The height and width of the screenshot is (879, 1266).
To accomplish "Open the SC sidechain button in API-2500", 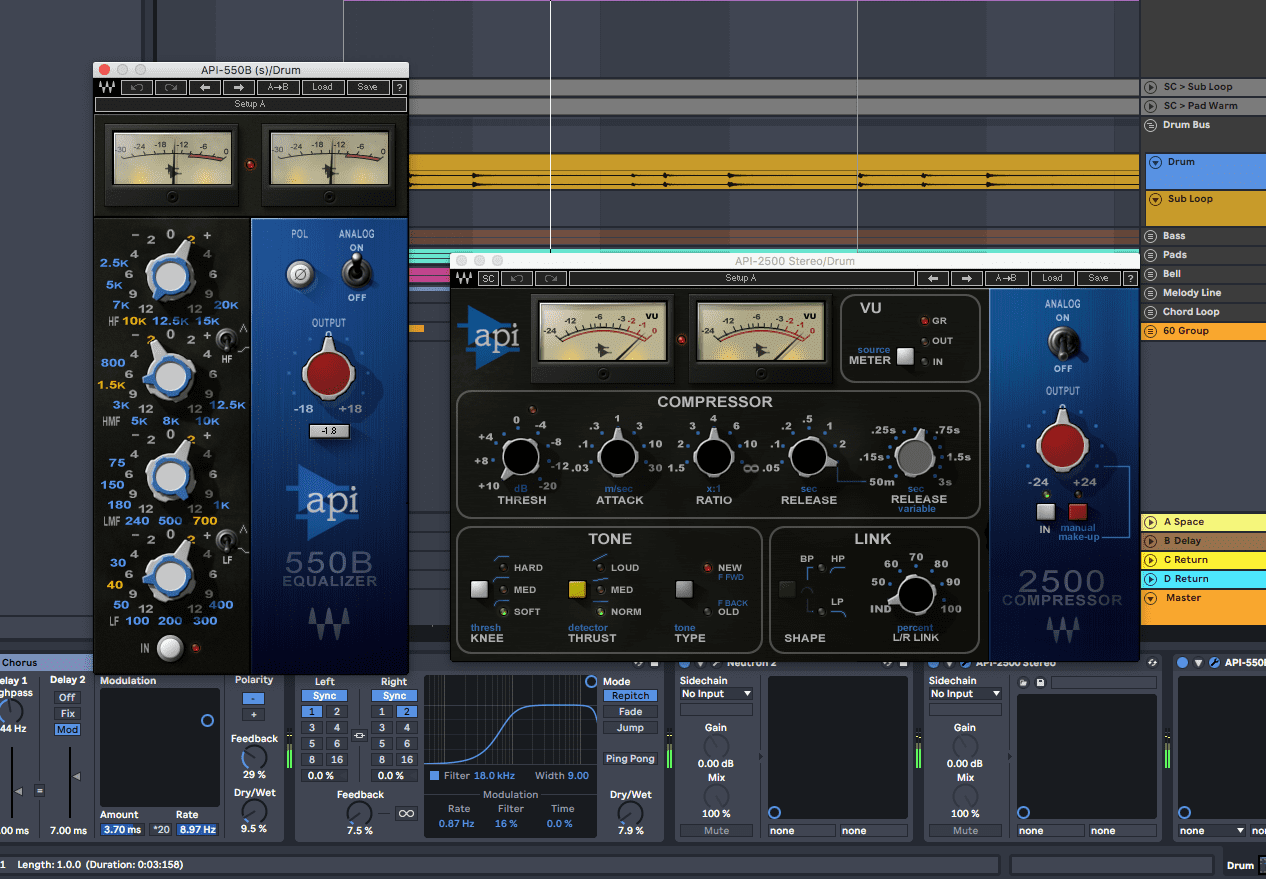I will pyautogui.click(x=488, y=278).
